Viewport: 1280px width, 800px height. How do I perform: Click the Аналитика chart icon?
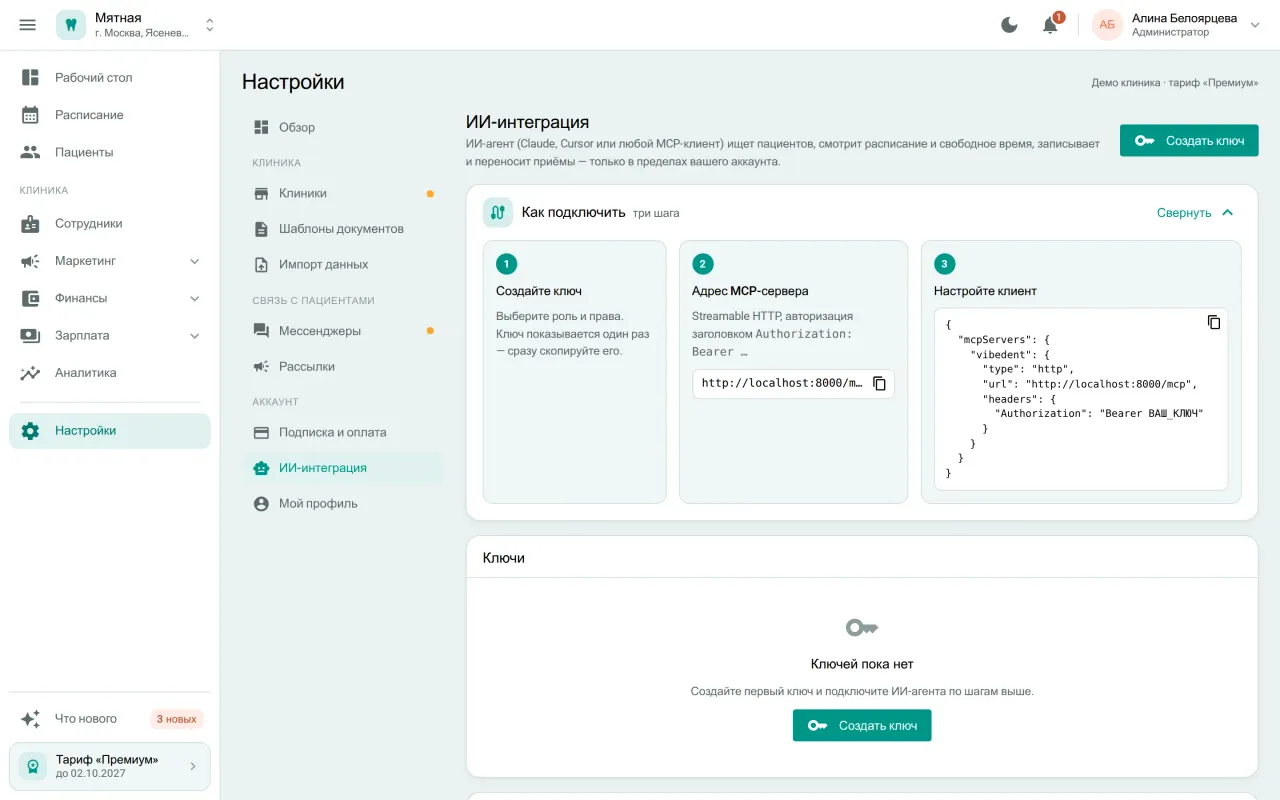[x=31, y=373]
